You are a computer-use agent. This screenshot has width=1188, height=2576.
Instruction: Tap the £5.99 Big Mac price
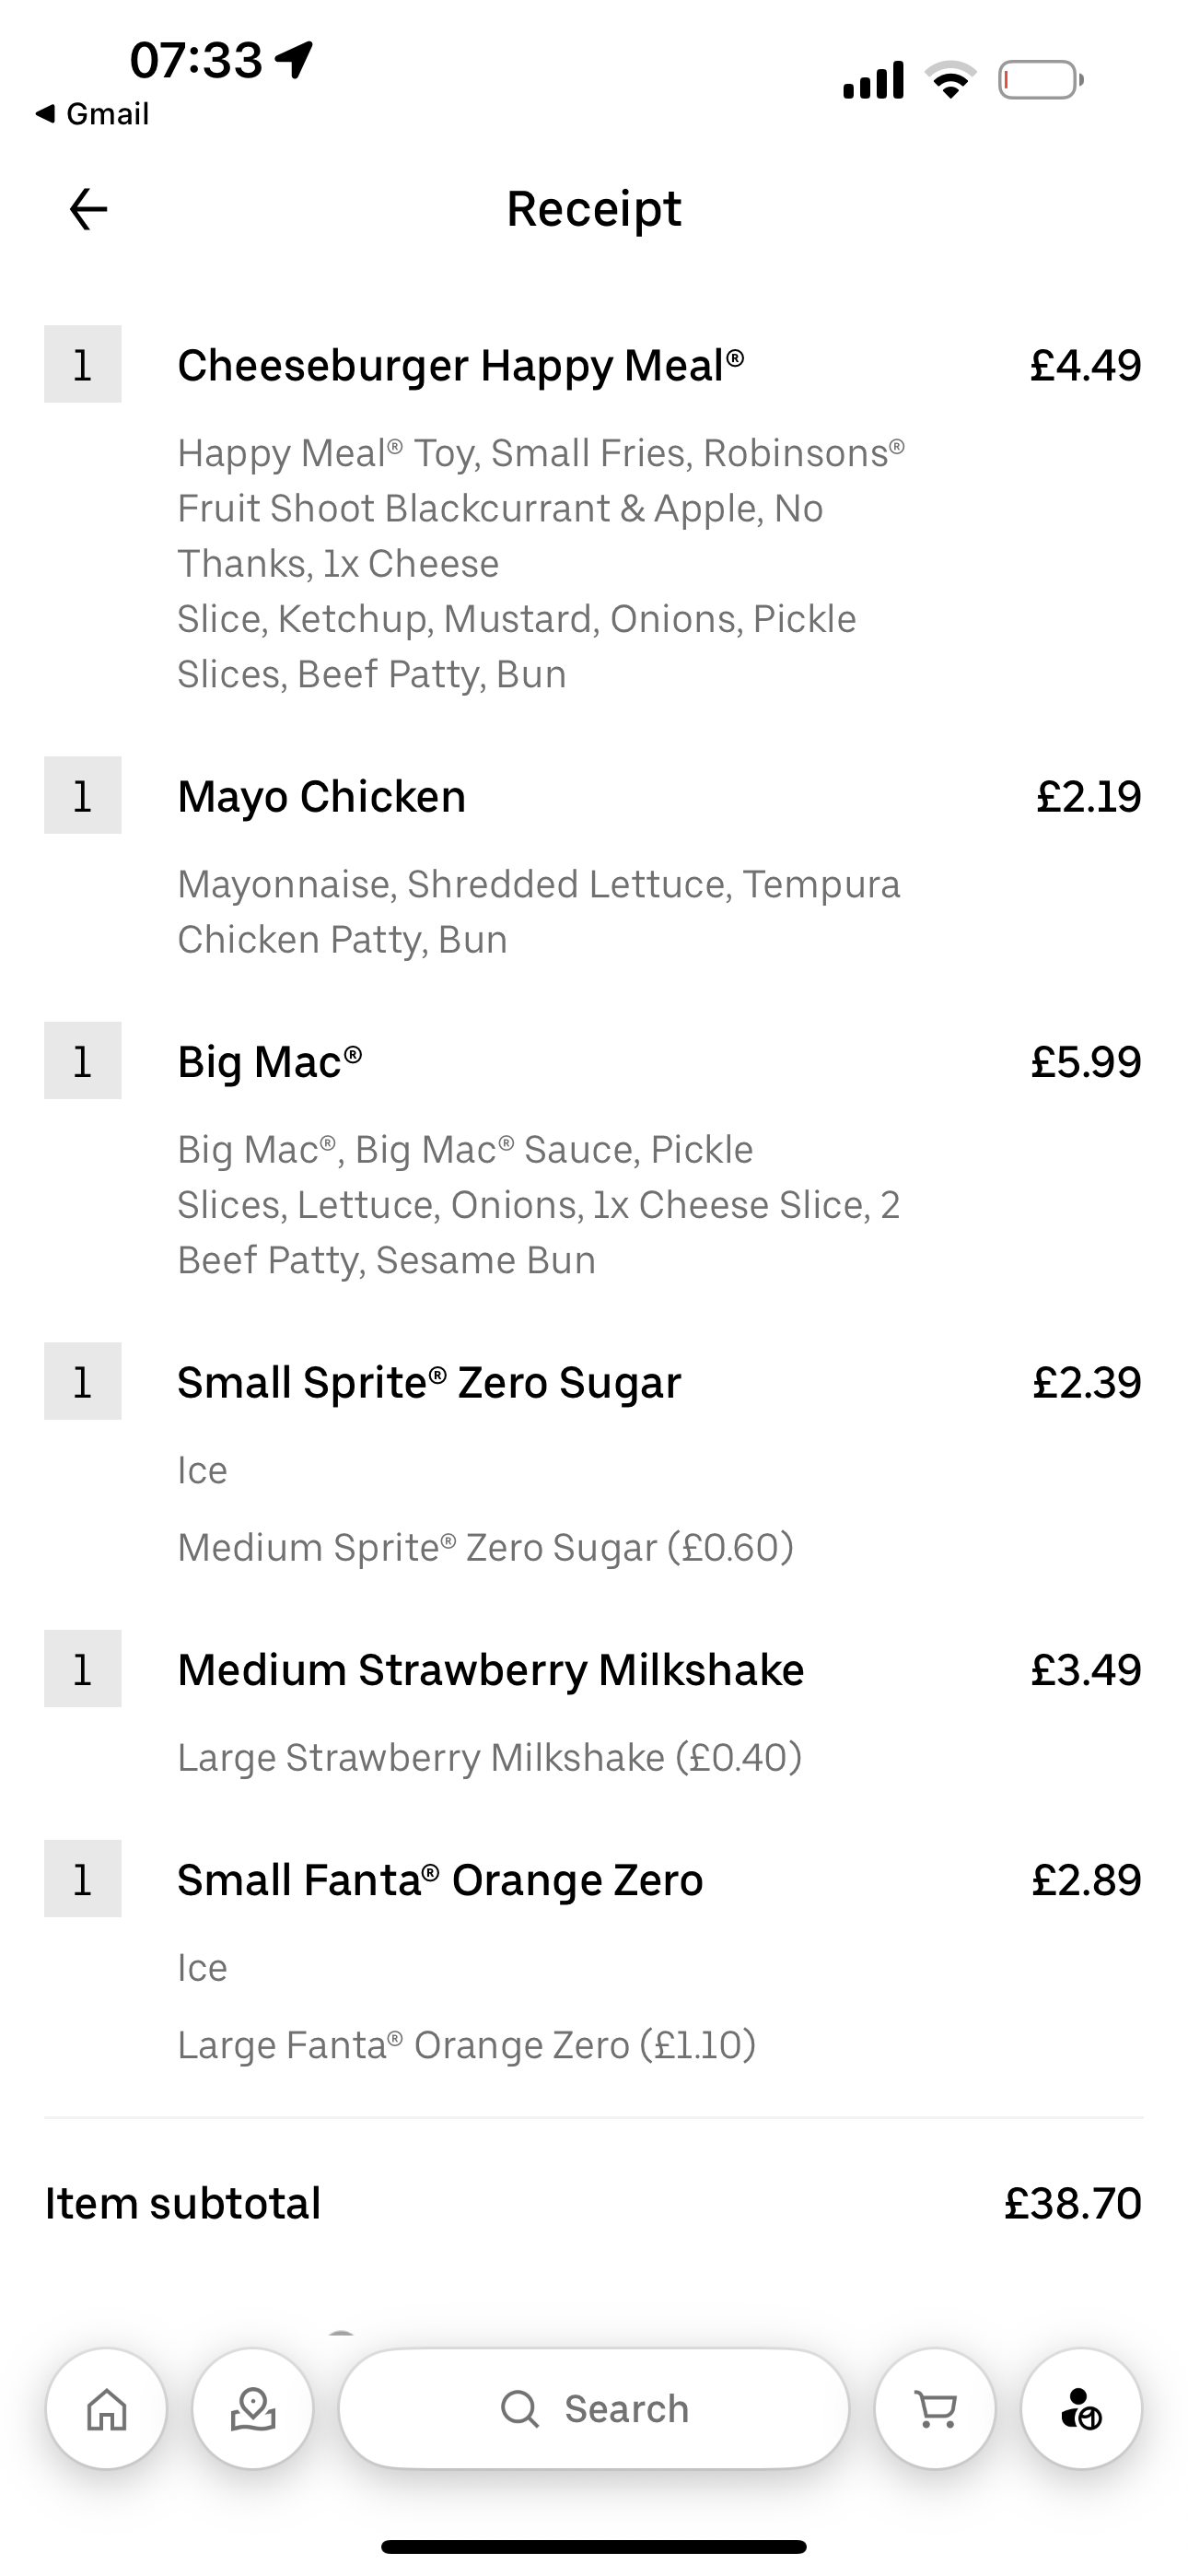(x=1085, y=1062)
